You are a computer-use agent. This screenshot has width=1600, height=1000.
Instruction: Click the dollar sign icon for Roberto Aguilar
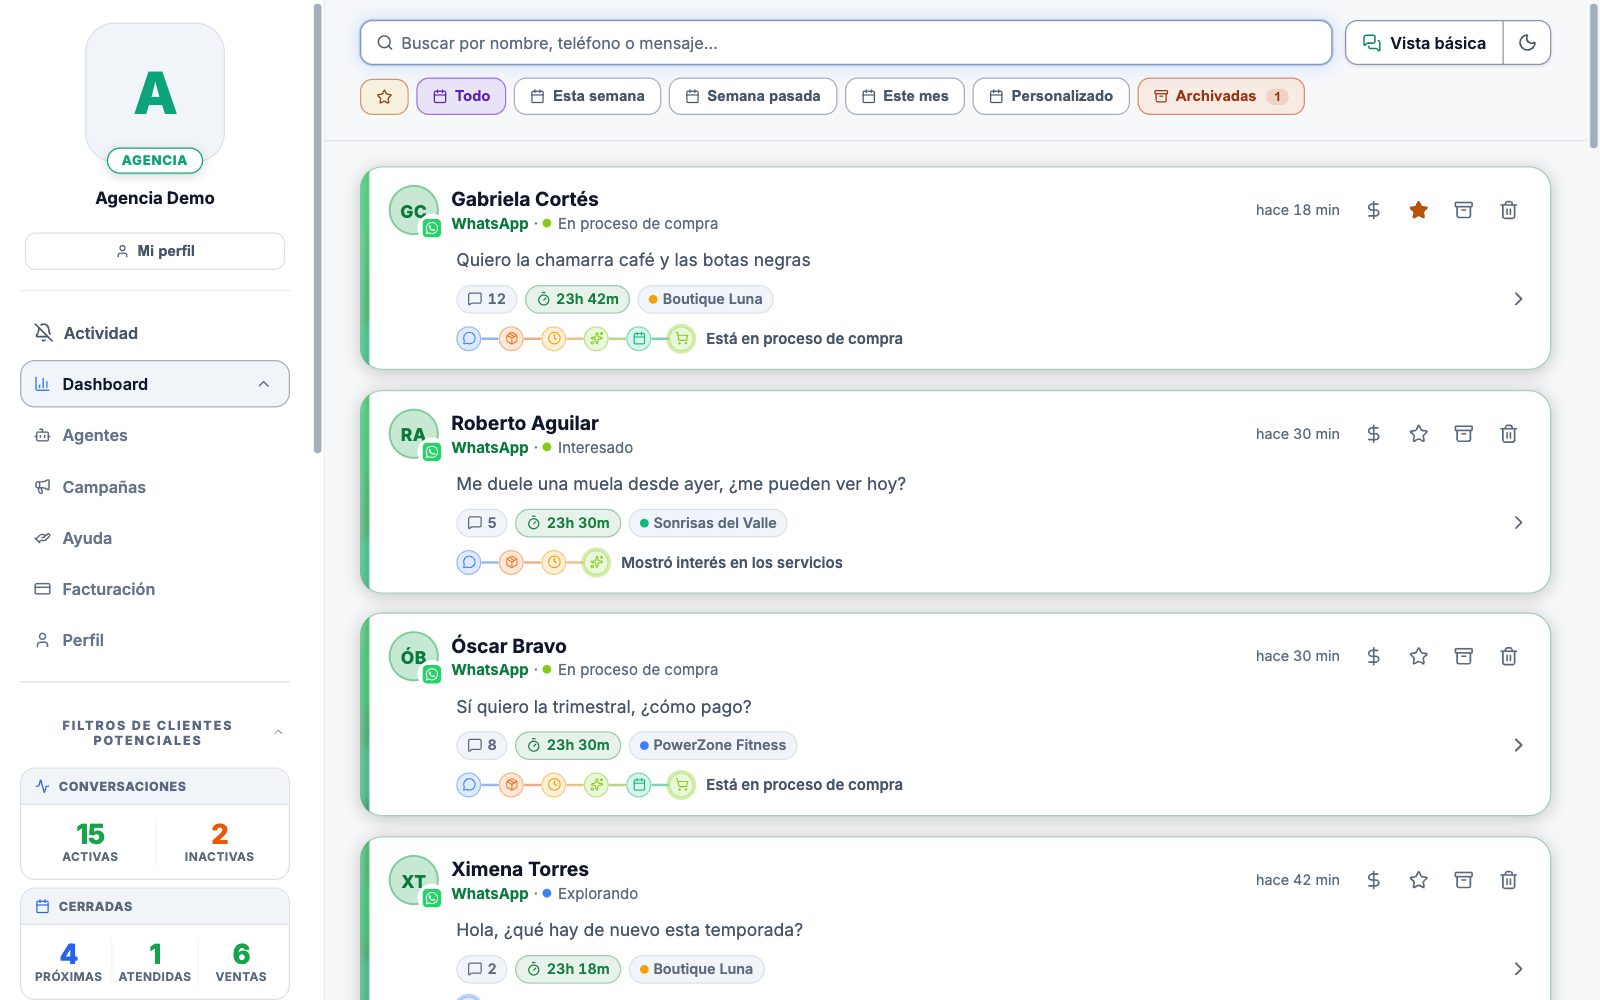pyautogui.click(x=1374, y=434)
